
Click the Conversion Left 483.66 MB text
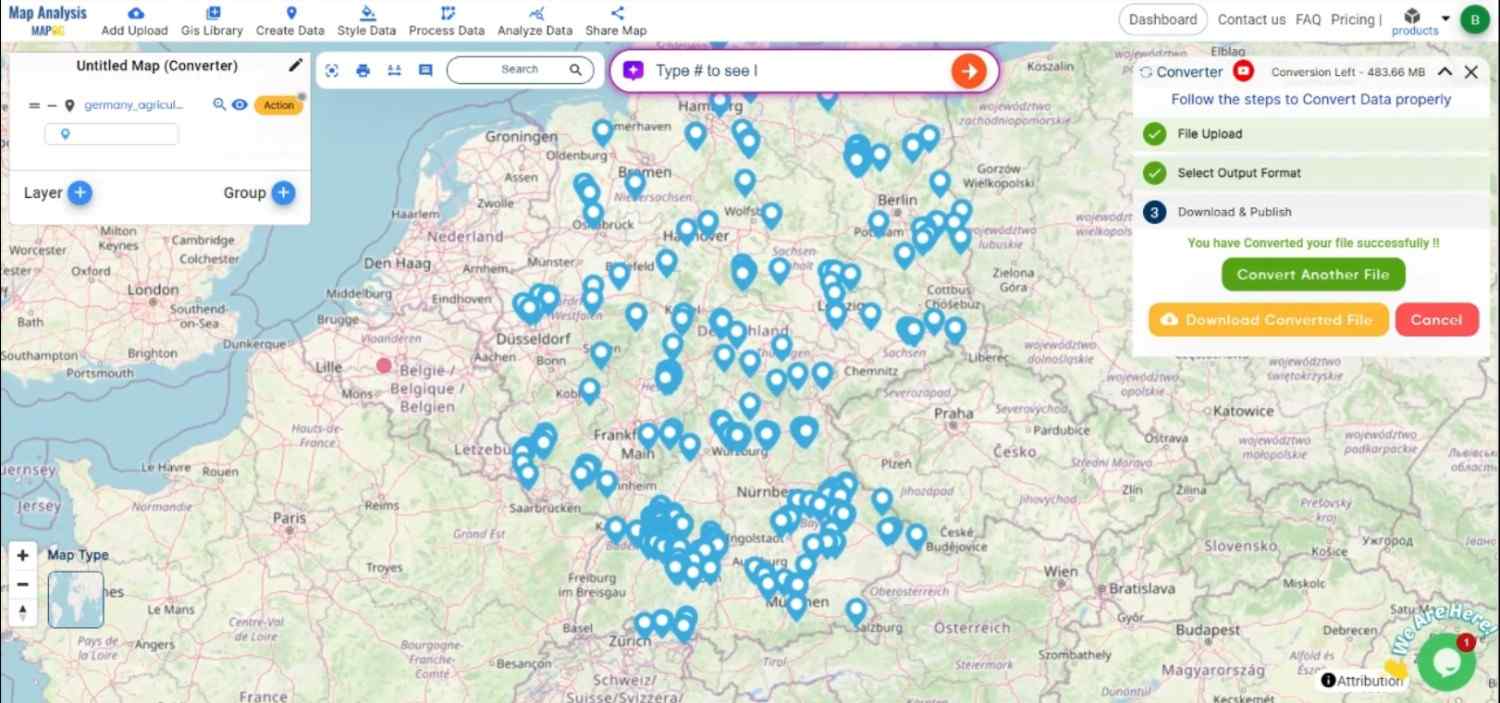1348,72
